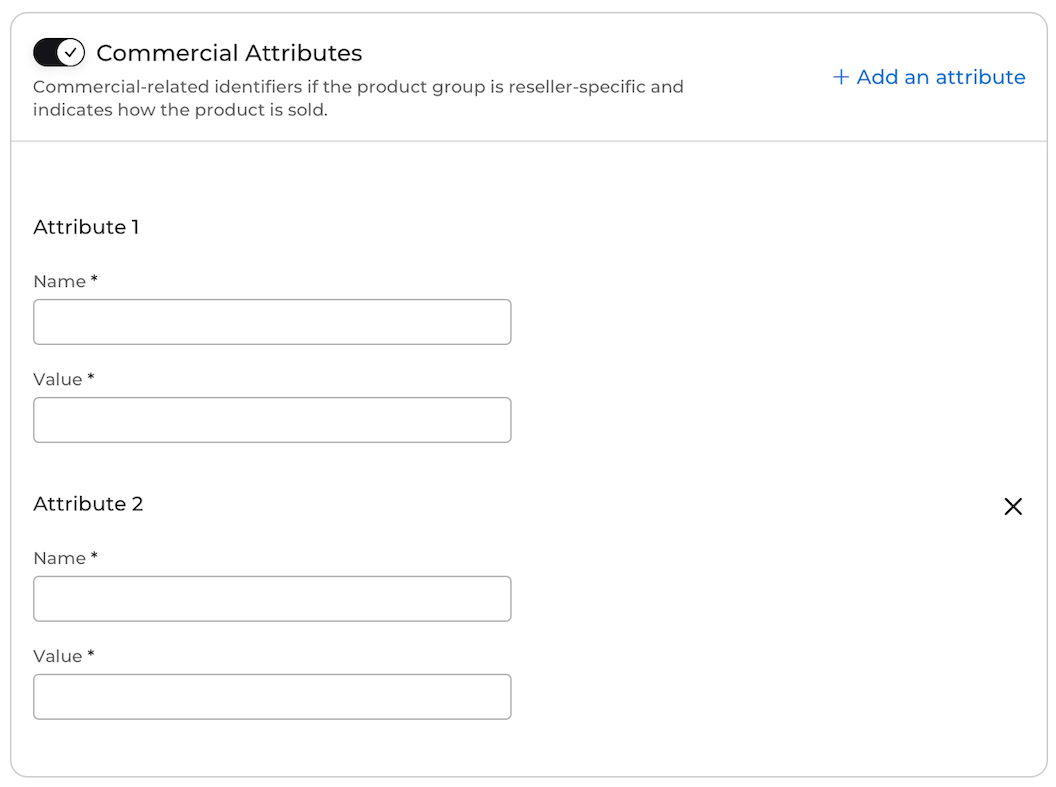Toggle the Commercial Attributes switch off
This screenshot has height=787, width=1056.
tap(59, 53)
